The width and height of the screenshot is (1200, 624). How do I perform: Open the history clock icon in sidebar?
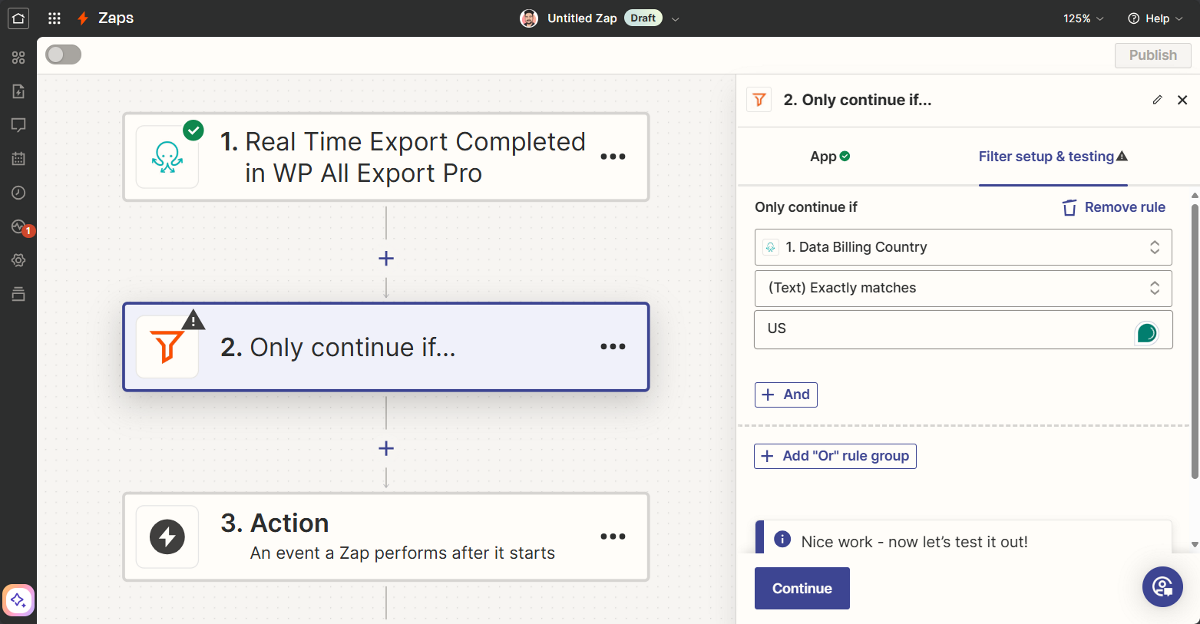coord(18,192)
